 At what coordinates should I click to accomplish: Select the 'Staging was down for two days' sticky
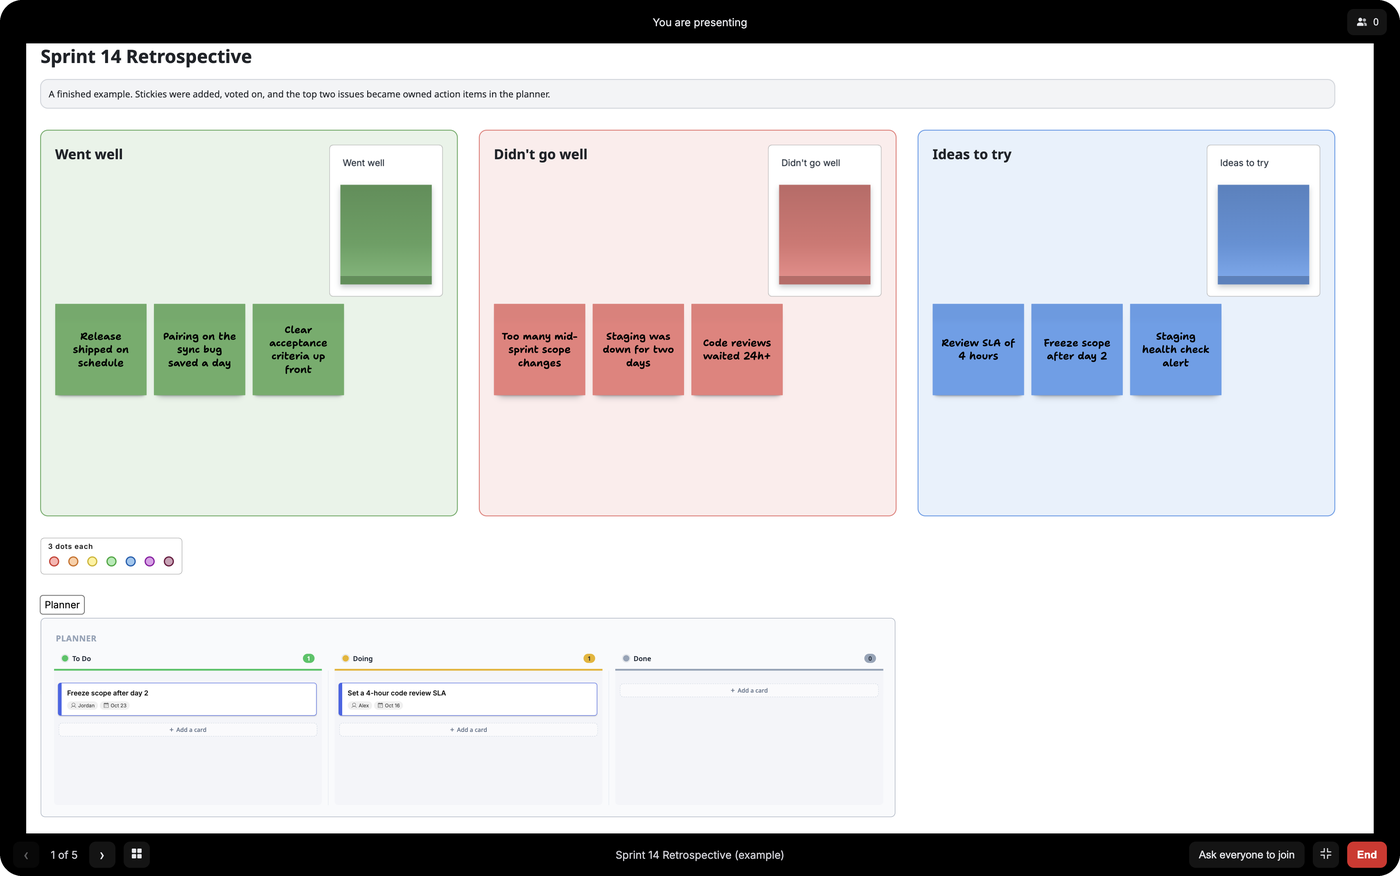(638, 350)
